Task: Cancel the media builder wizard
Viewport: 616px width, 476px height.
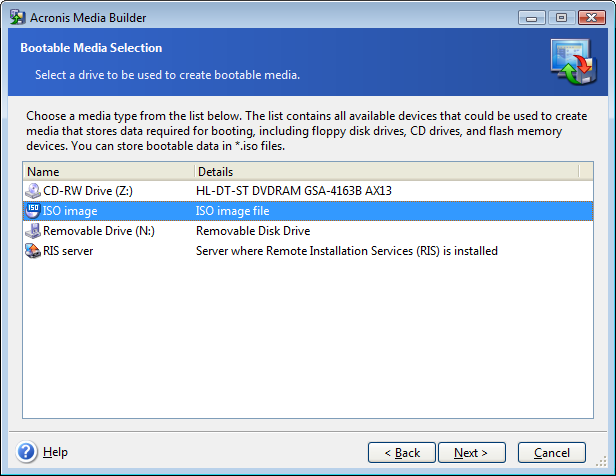Action: tap(552, 452)
